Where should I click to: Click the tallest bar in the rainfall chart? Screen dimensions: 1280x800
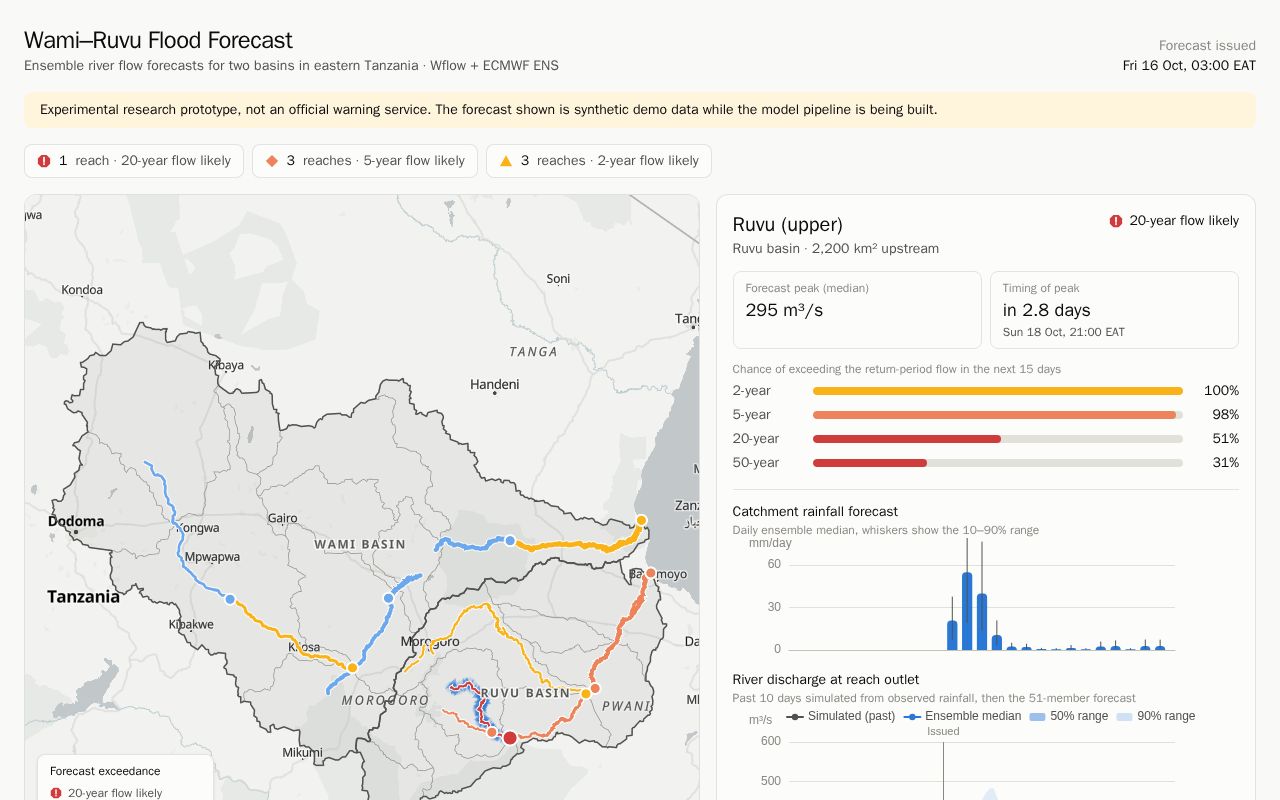click(x=967, y=611)
